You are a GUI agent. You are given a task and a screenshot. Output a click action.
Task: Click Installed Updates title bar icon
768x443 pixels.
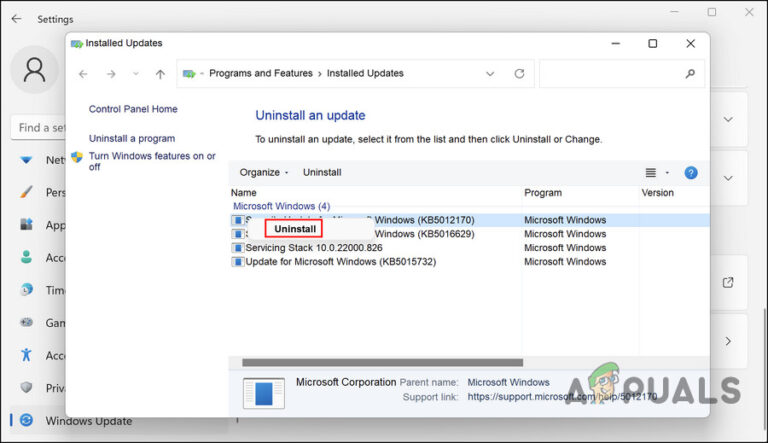tap(77, 44)
